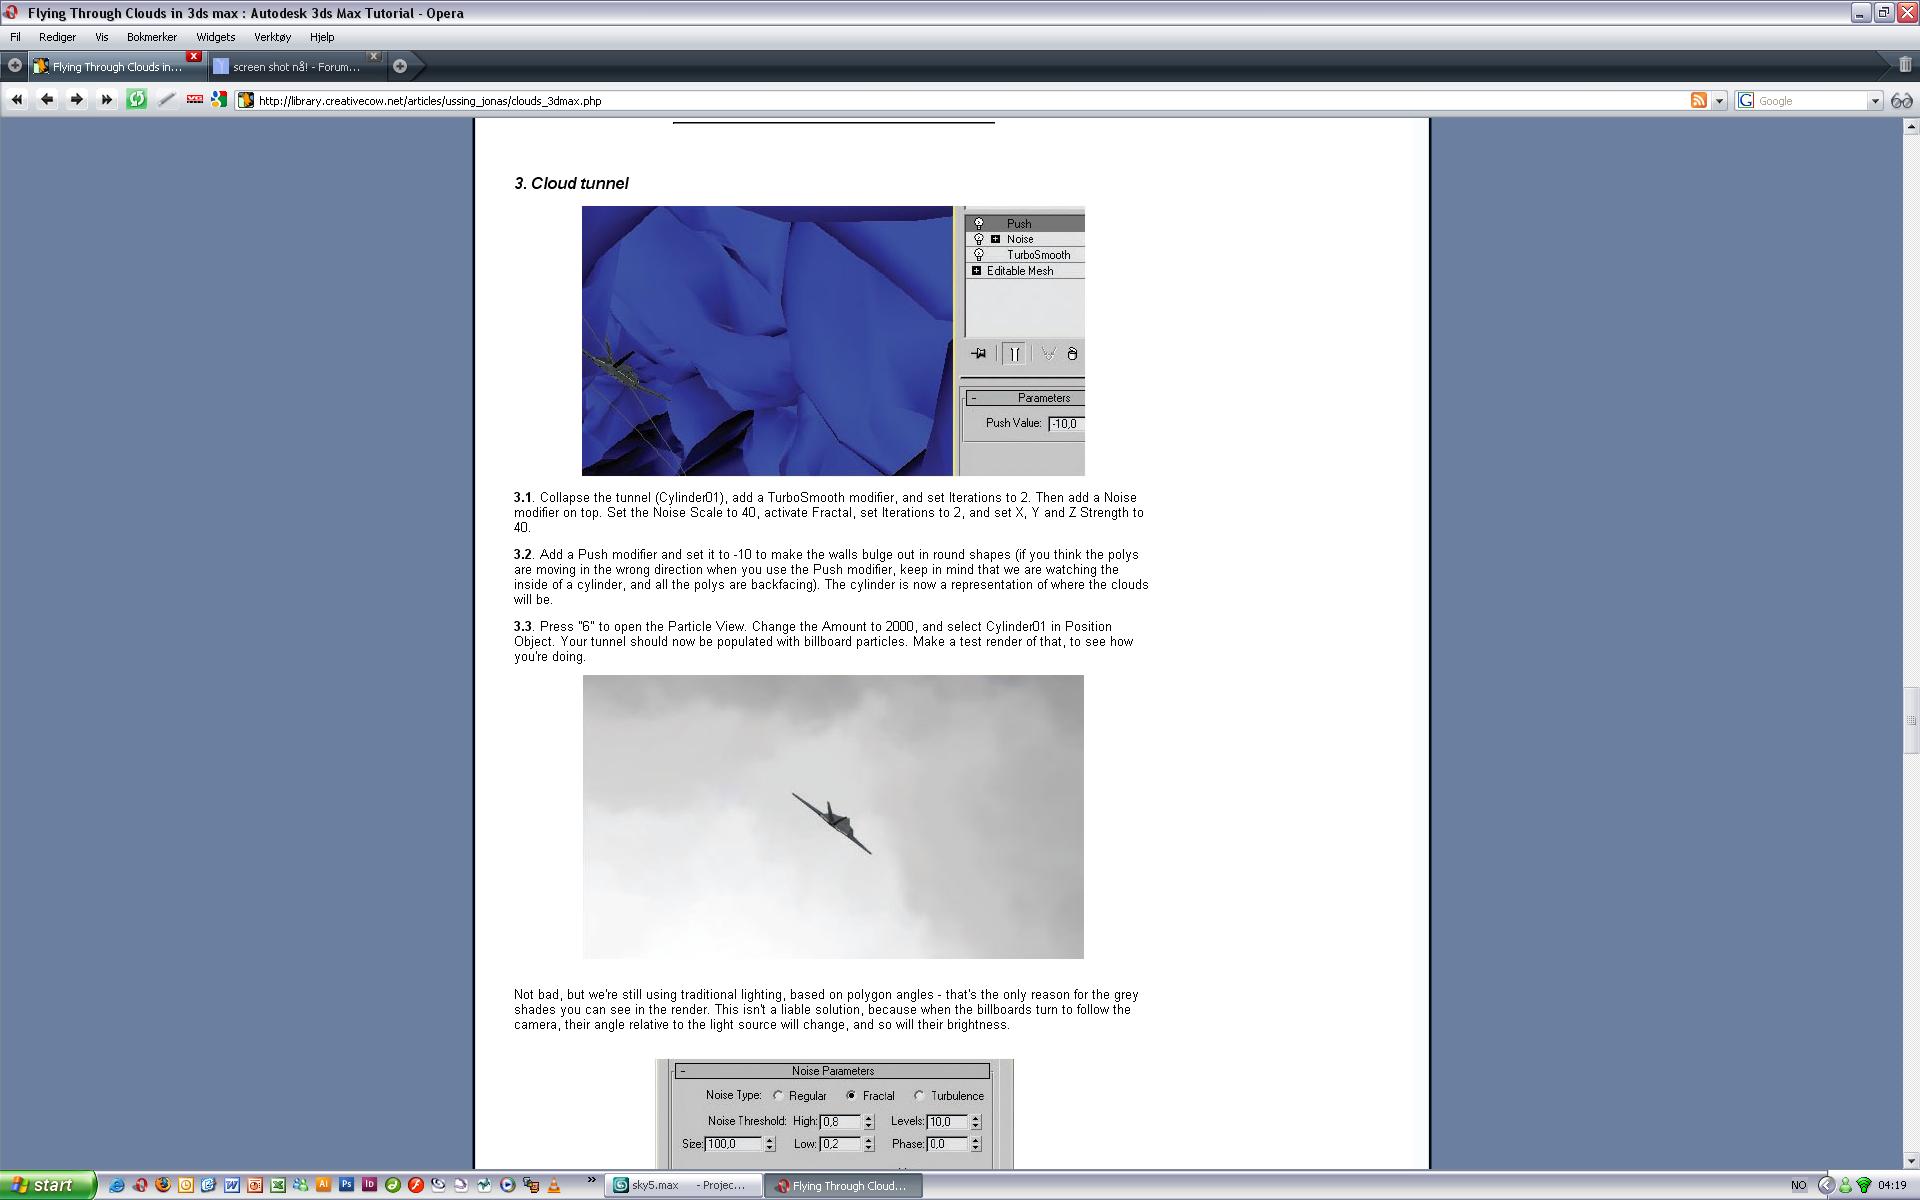1920x1200 pixels.
Task: Open the Windows start button
Action: (48, 1185)
